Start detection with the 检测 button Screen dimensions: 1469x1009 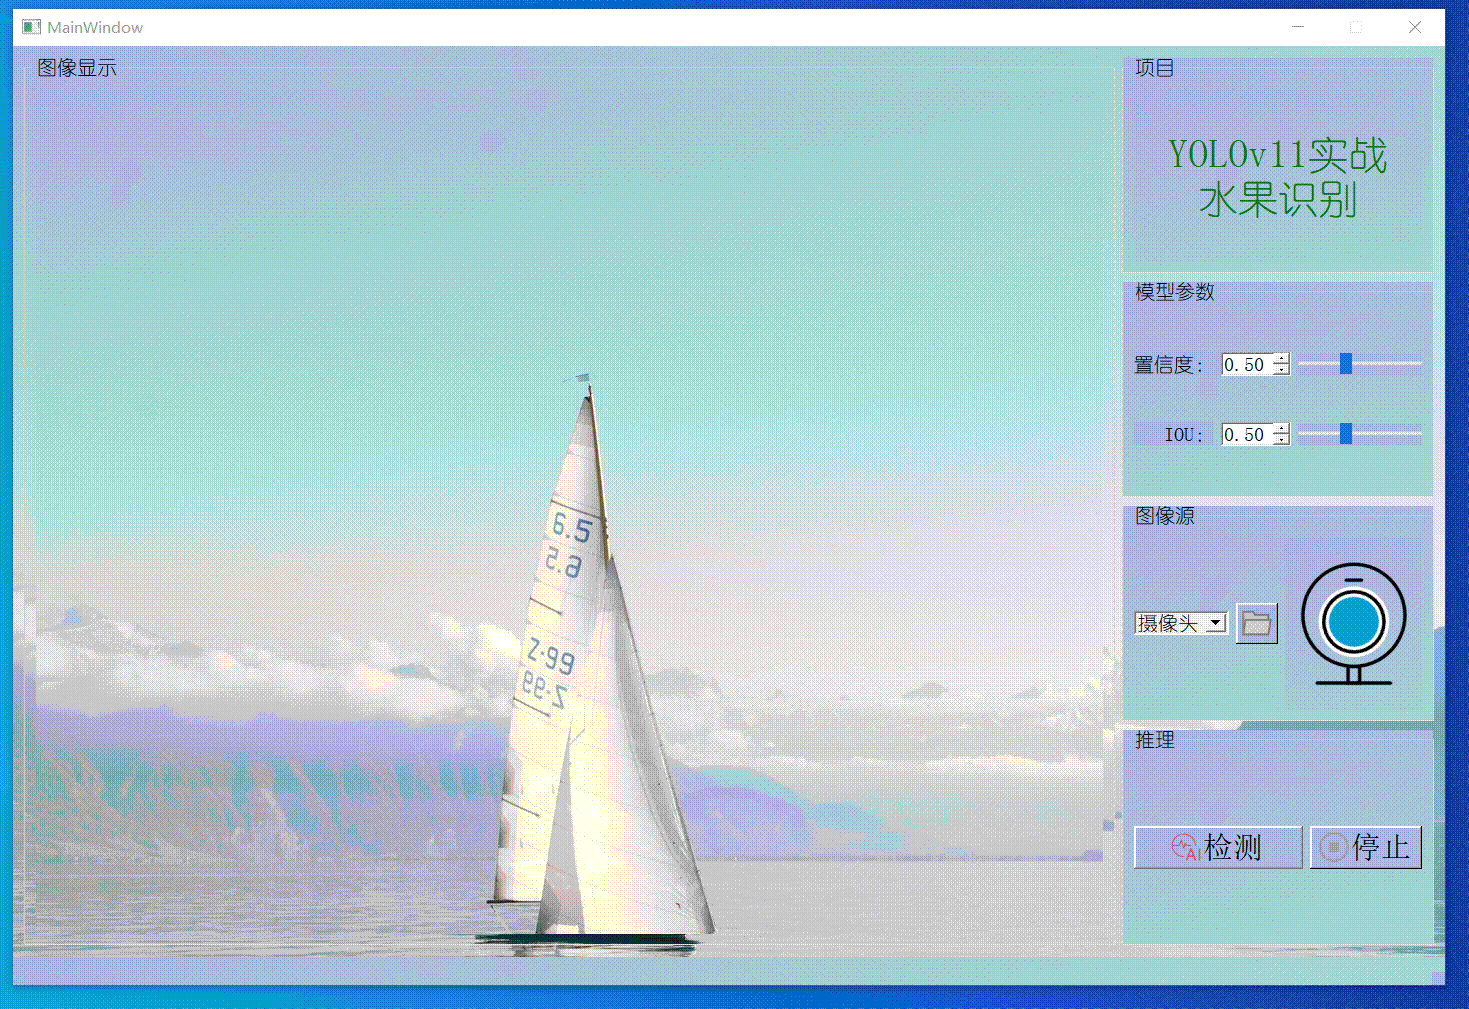(x=1218, y=848)
